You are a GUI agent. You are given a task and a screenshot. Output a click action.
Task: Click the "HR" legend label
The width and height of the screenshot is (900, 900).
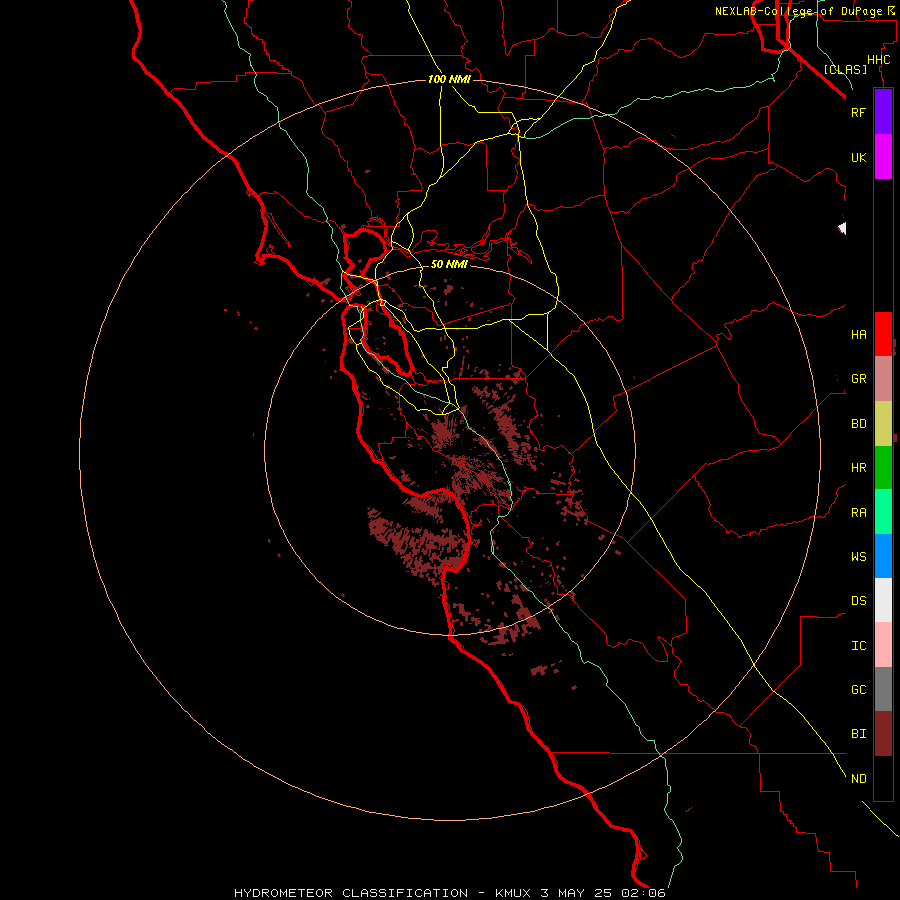click(x=858, y=468)
